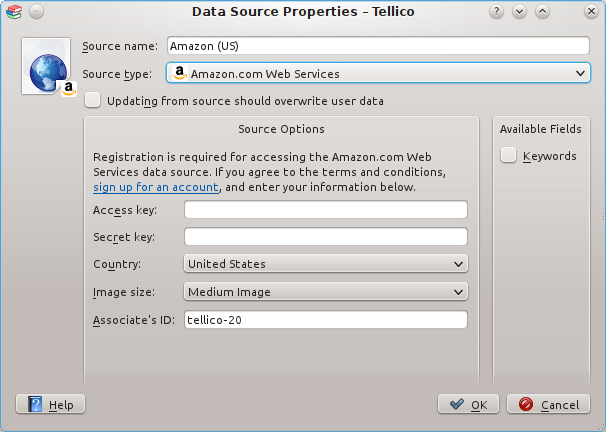
Task: Expand the Country dropdown showing United States
Action: pyautogui.click(x=326, y=264)
